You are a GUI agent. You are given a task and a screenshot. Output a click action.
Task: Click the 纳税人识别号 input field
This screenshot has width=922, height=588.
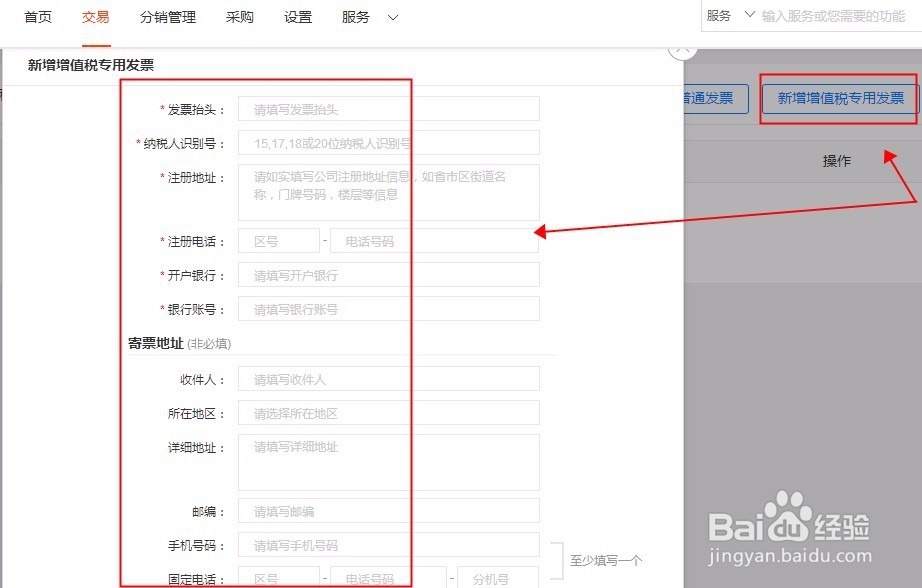(x=389, y=143)
